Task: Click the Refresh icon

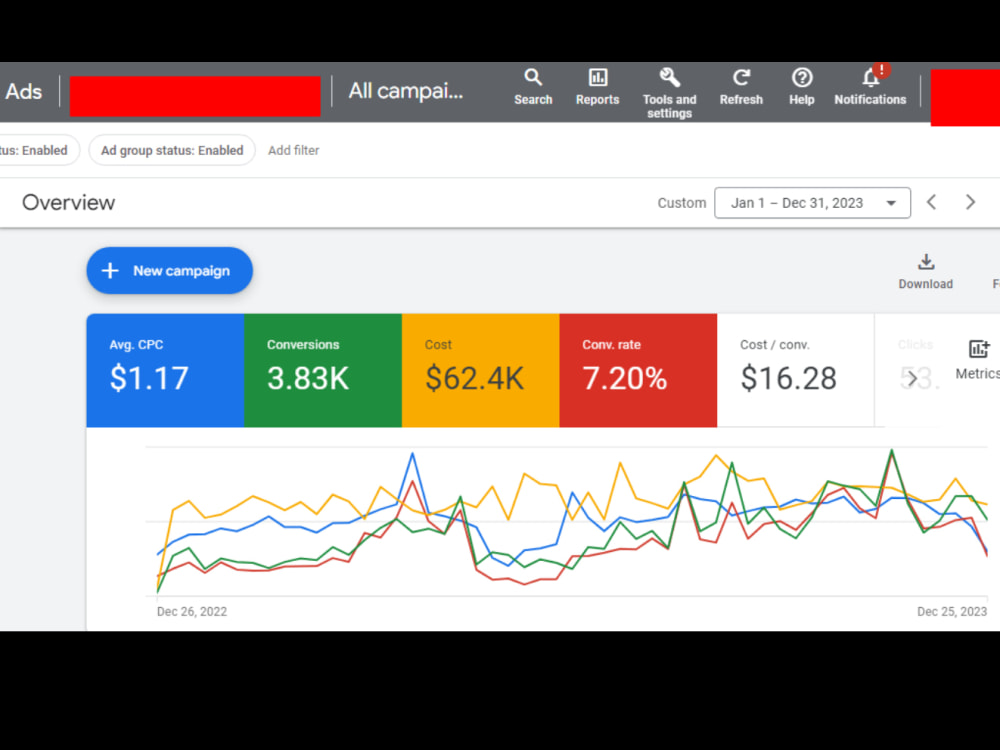Action: pos(741,87)
